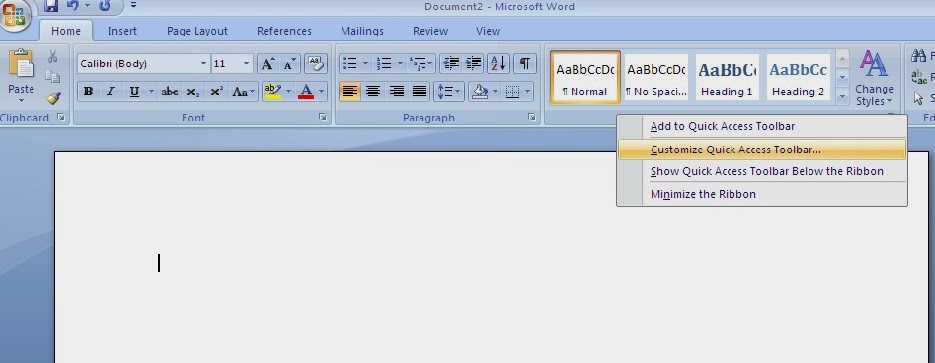Apply the Heading 1 style thumbnail
Screen dimensions: 935x363
(x=726, y=77)
